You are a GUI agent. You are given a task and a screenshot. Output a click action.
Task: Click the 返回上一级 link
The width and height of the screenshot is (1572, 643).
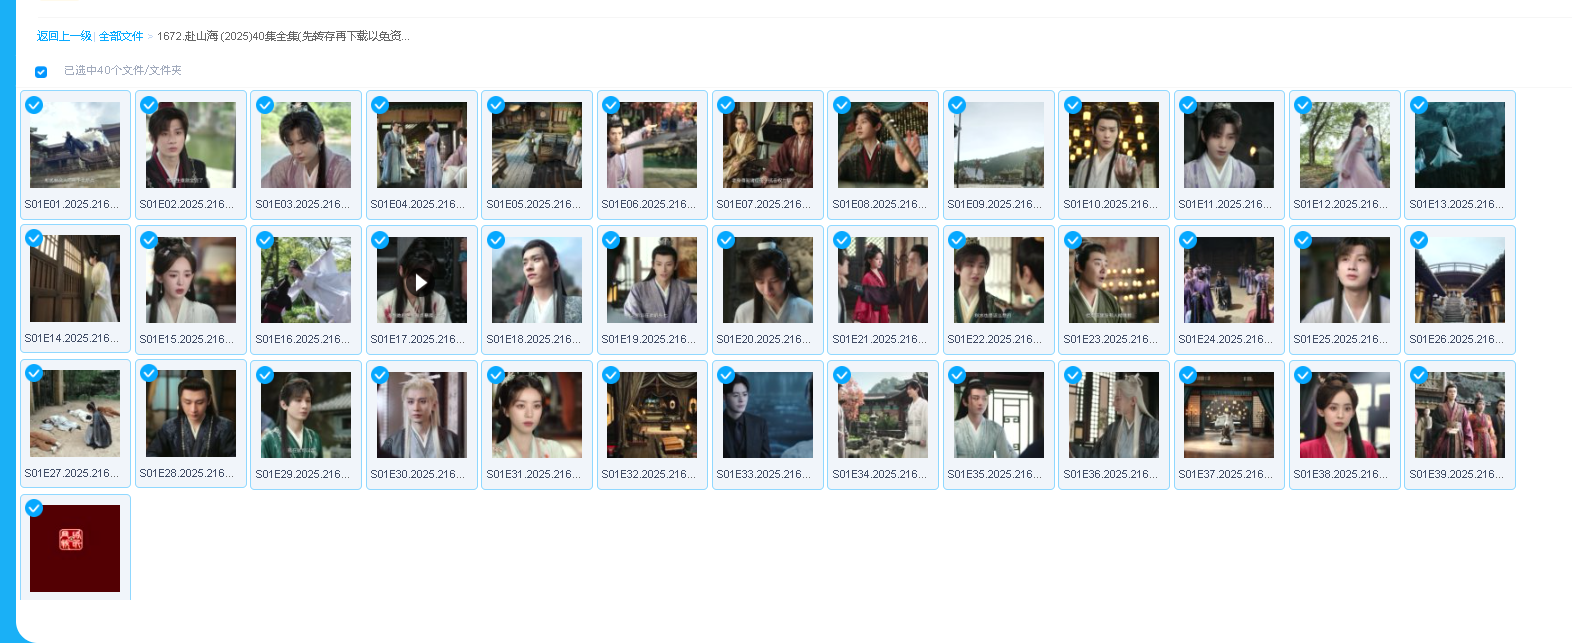(64, 36)
